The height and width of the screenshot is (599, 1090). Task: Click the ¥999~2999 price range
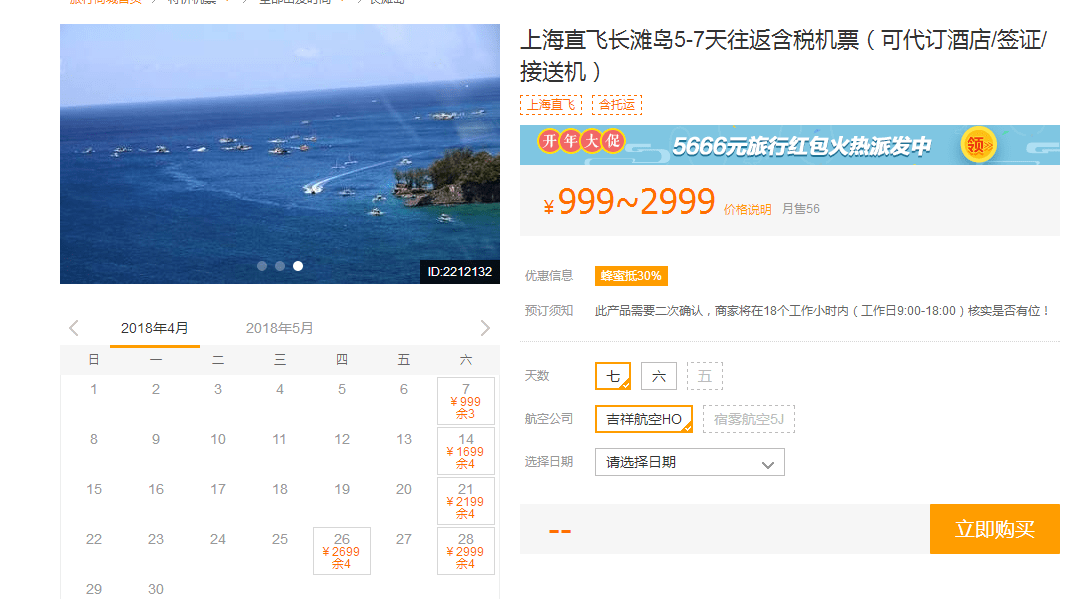click(629, 202)
